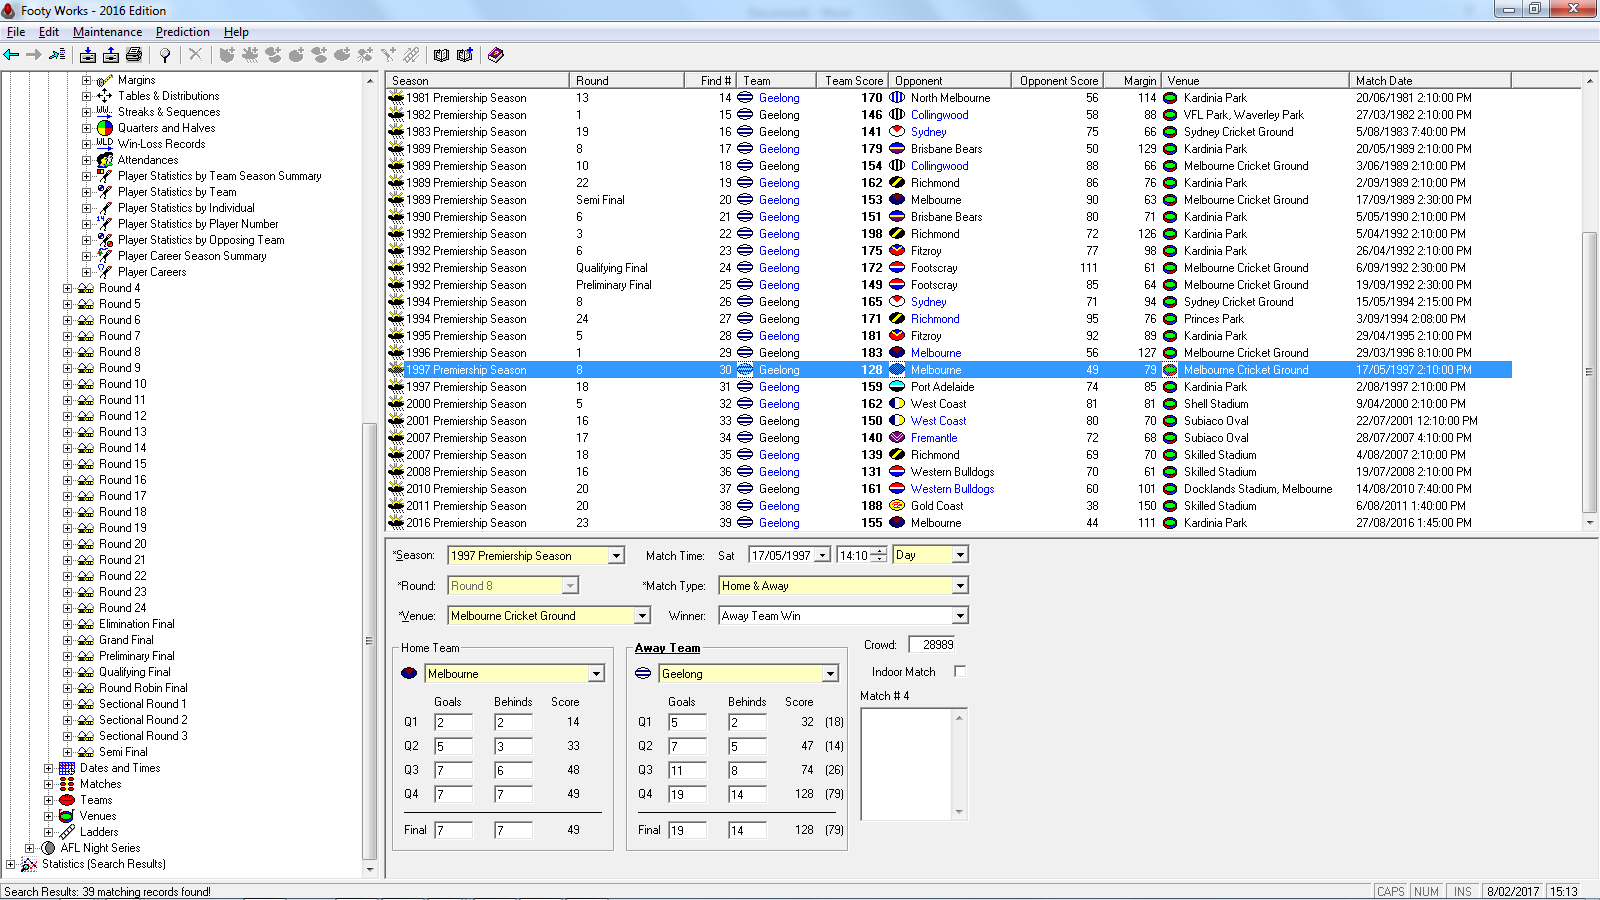Click the Match notes text area
Screen dimensions: 1600x900
point(907,764)
